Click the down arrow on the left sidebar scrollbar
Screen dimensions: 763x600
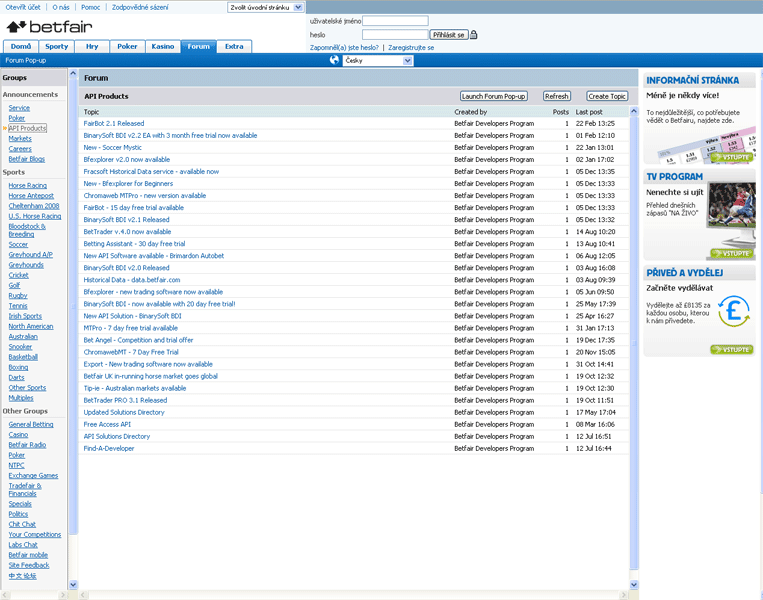click(x=72, y=584)
